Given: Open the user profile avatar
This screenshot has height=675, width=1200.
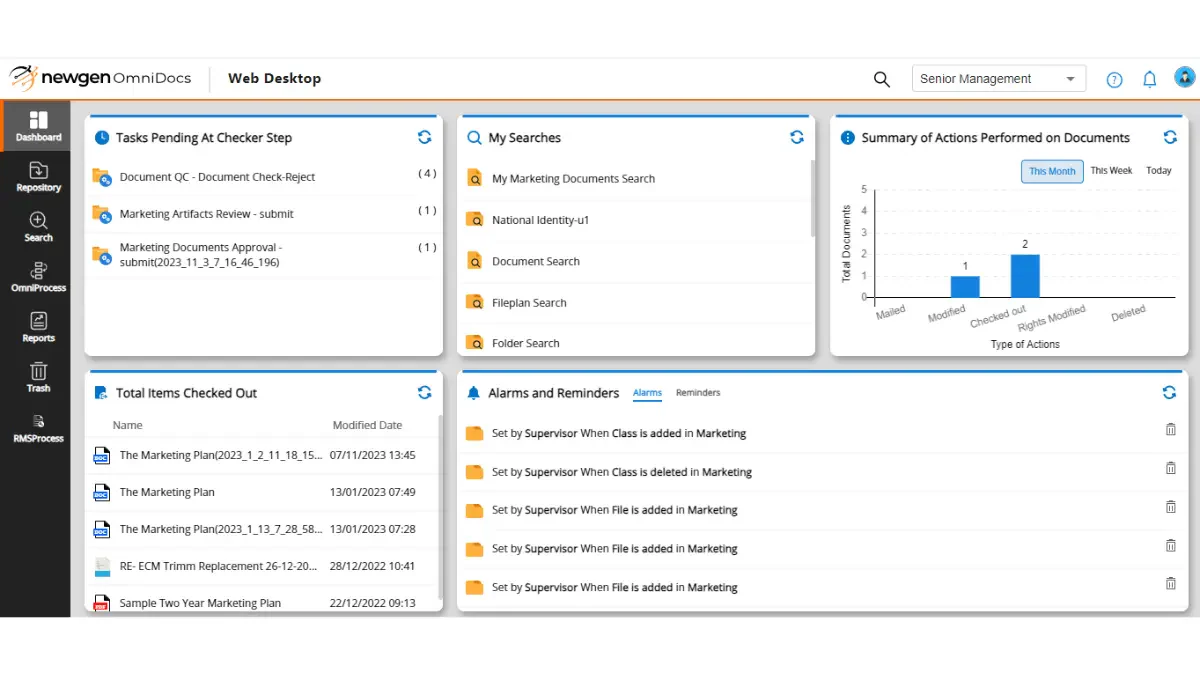Looking at the screenshot, I should [1184, 78].
